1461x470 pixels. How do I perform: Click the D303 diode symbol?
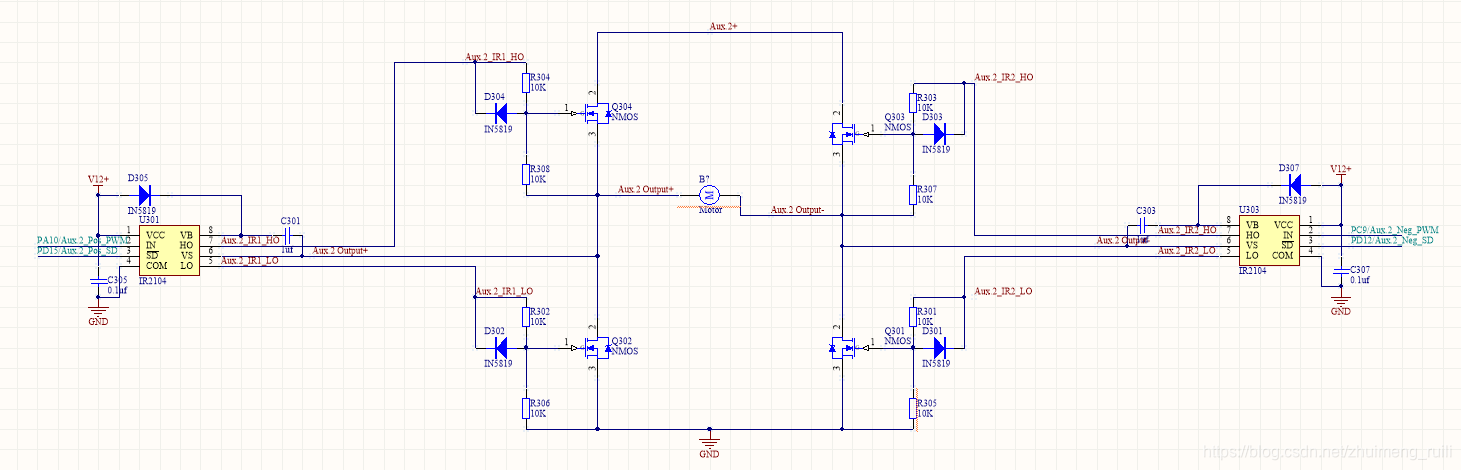pyautogui.click(x=938, y=132)
